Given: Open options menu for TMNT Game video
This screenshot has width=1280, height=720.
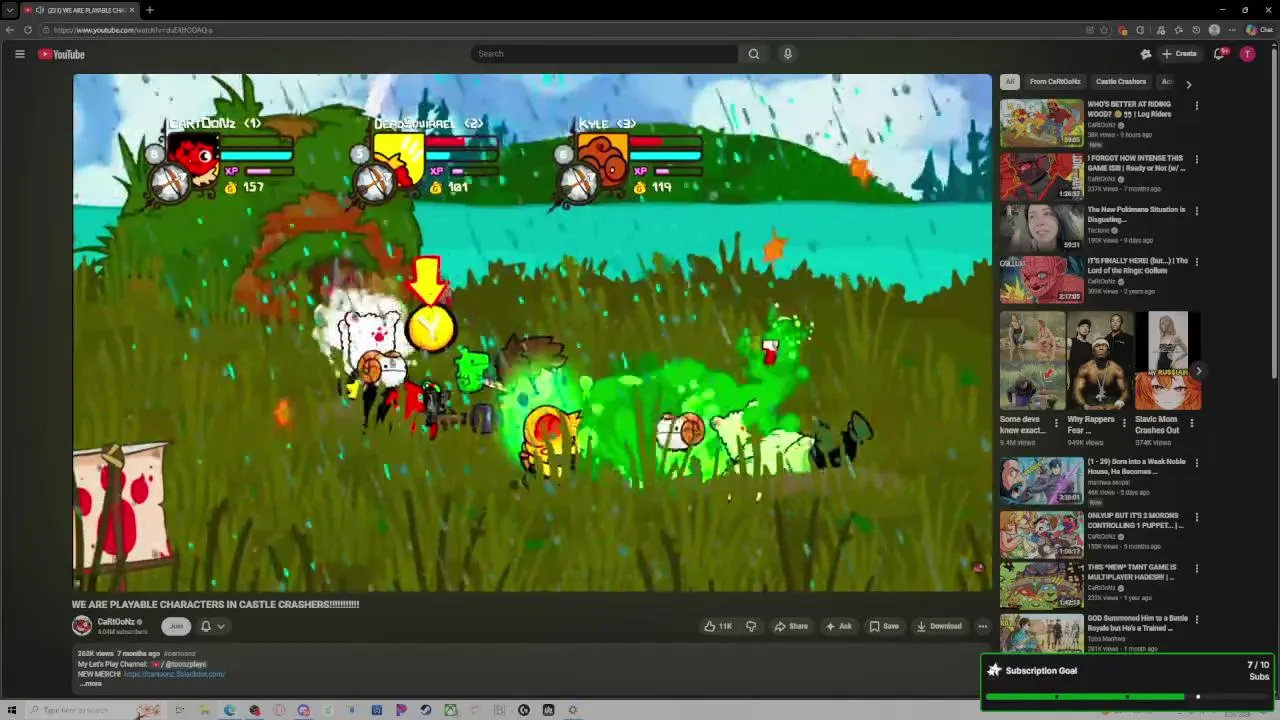Looking at the screenshot, I should [1196, 570].
